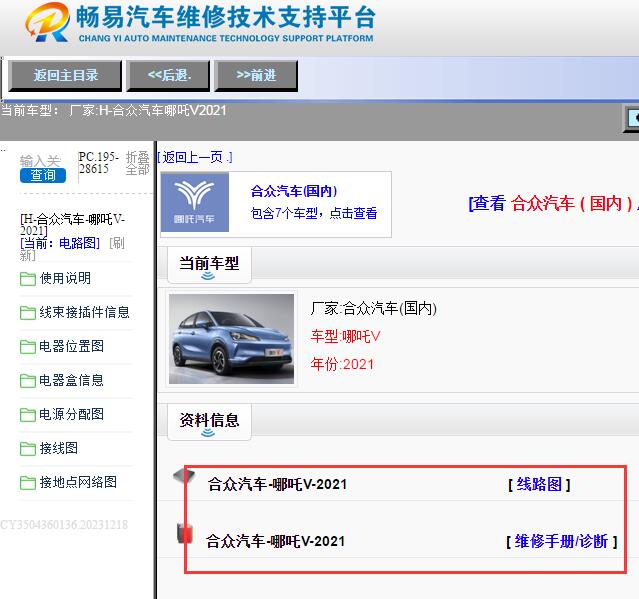Select the 接地点网络图 tree entry text
This screenshot has height=599, width=639.
(78, 482)
